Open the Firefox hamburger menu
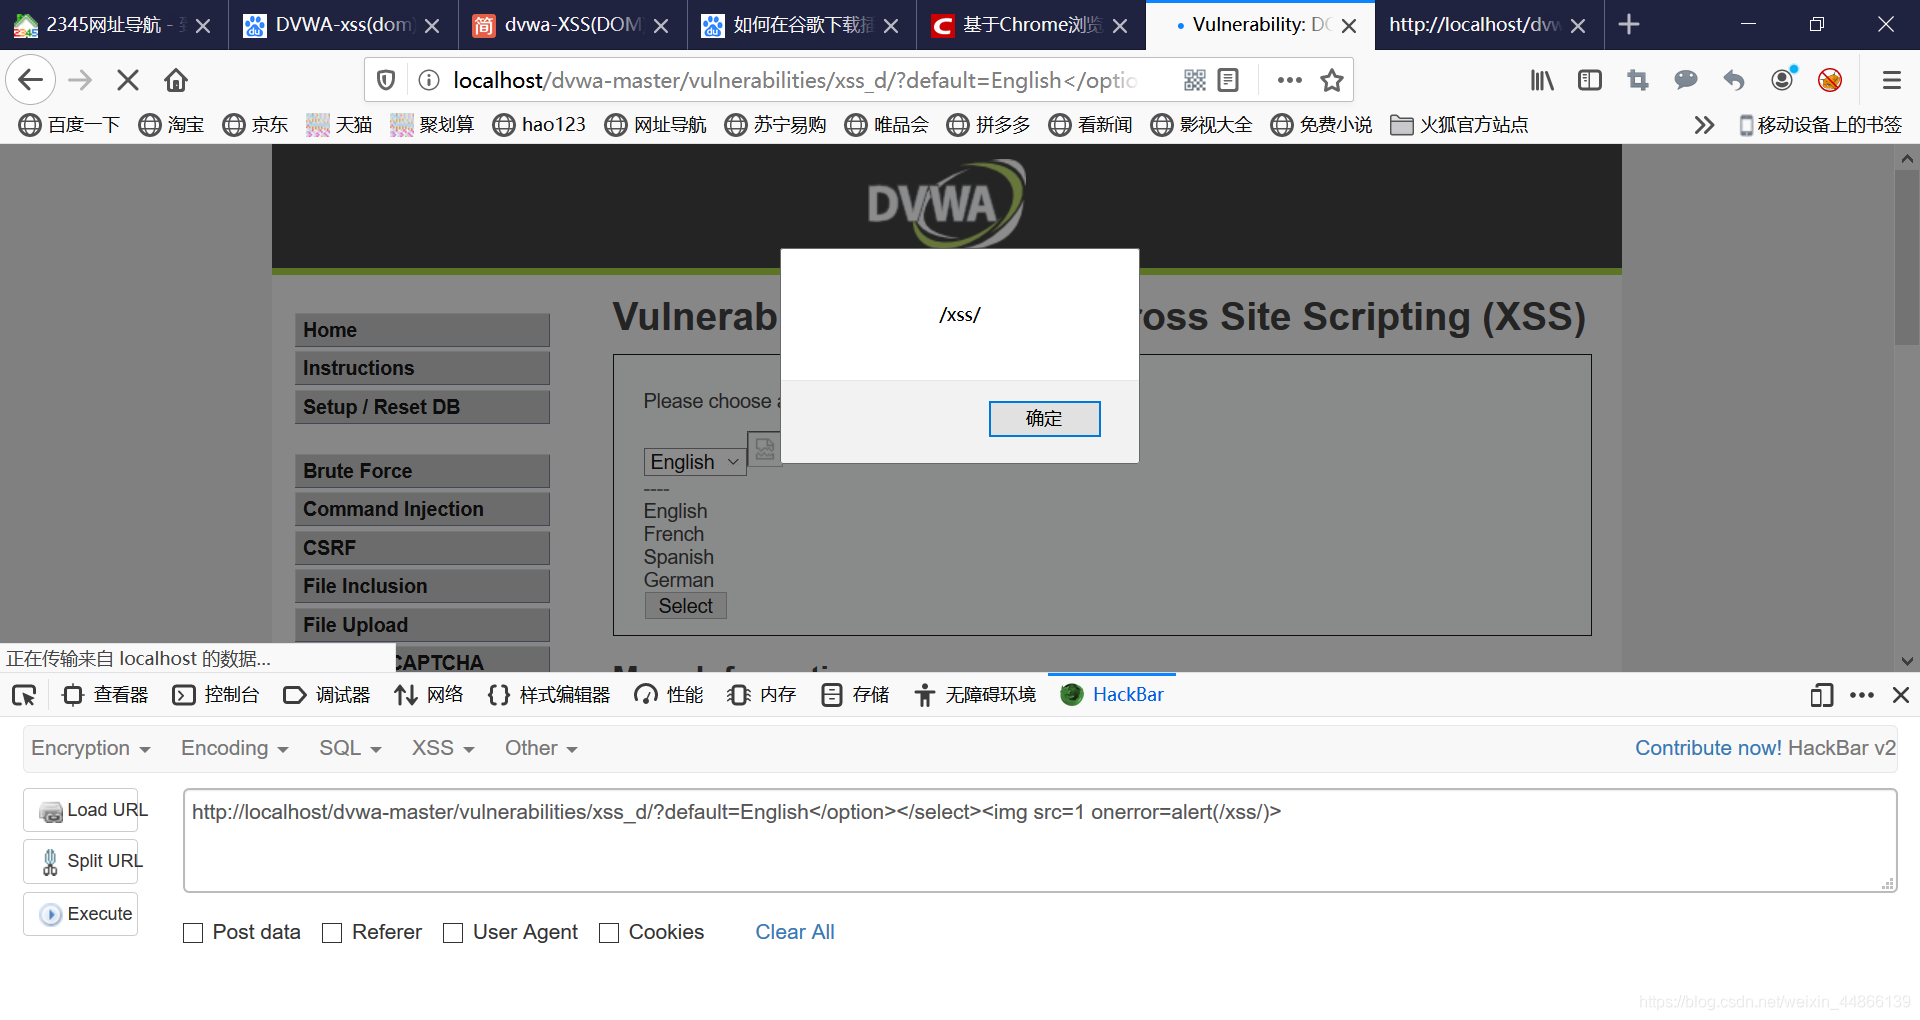Screen dimensions: 1920x1020 pos(1891,80)
